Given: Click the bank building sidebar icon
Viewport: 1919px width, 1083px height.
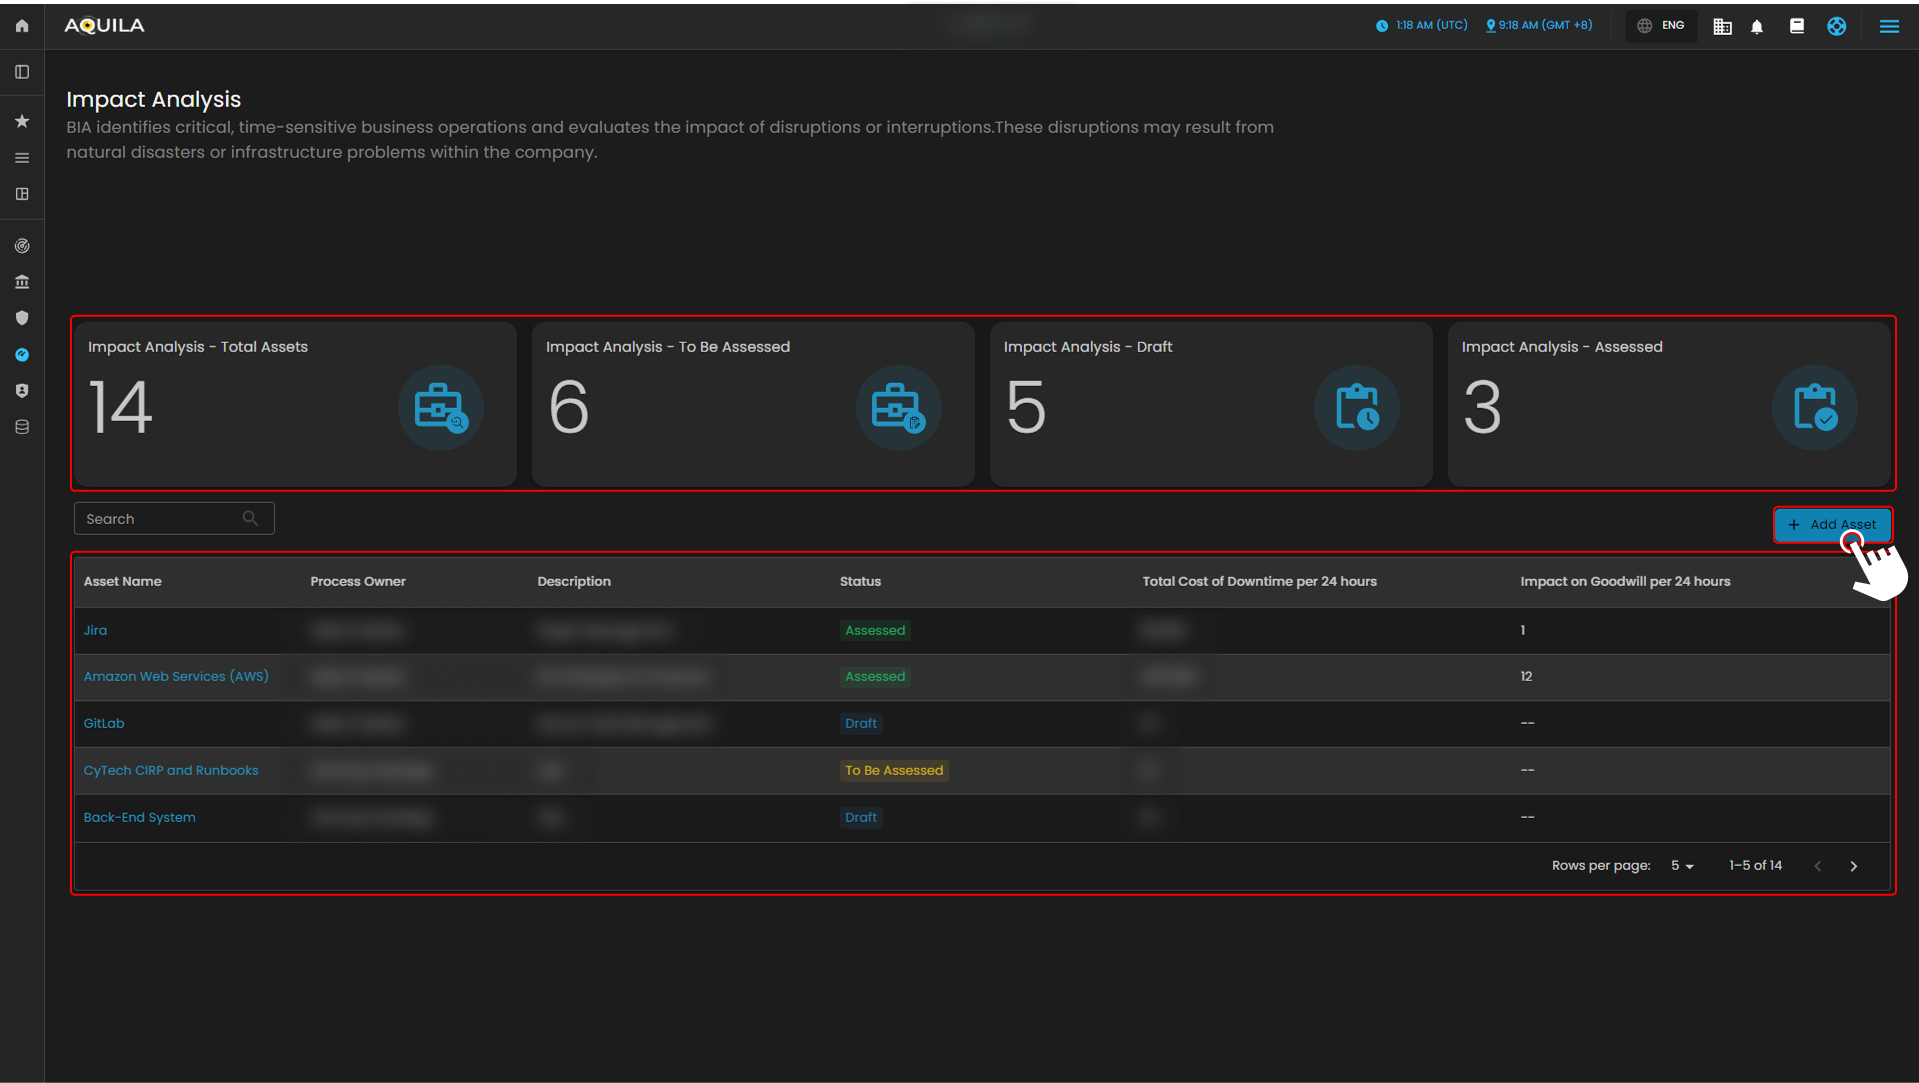Looking at the screenshot, I should coord(22,282).
